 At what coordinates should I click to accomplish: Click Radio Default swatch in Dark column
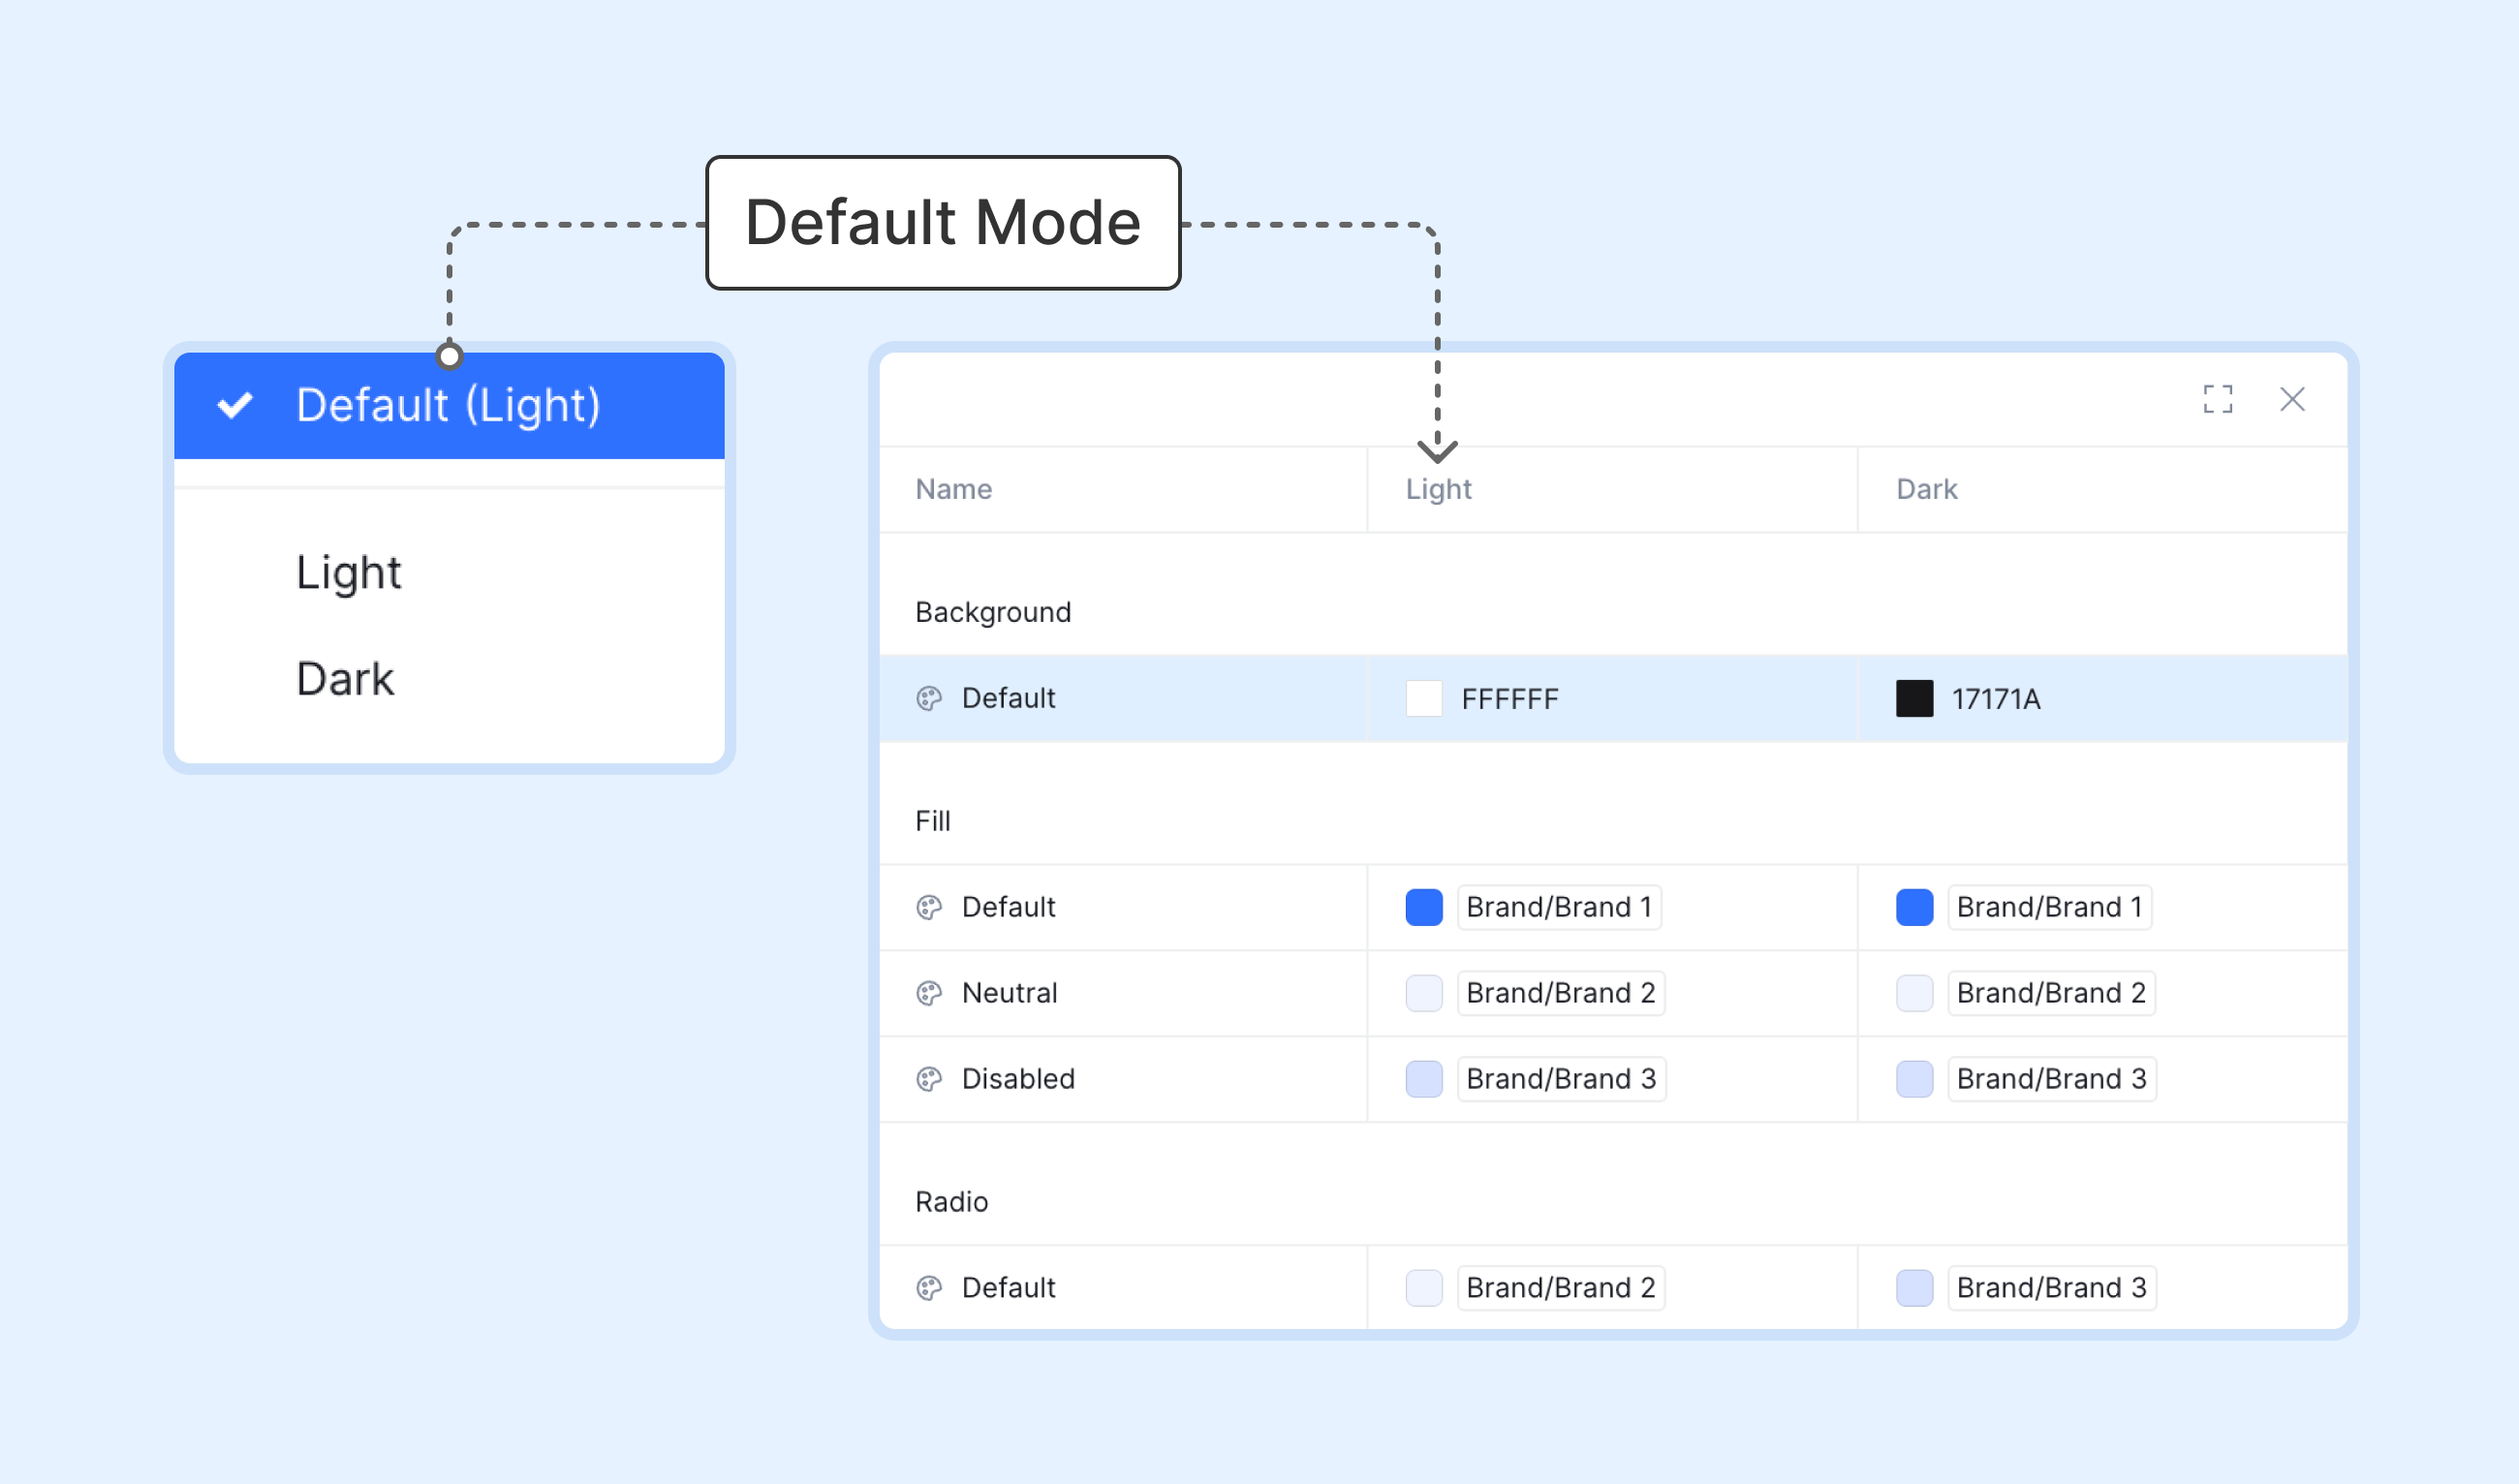point(1914,1288)
